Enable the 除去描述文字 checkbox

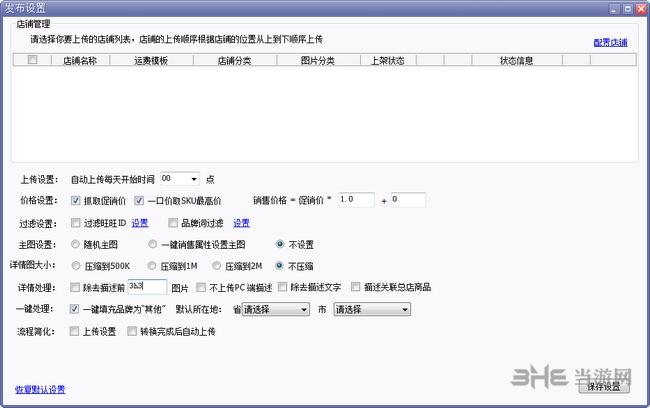pyautogui.click(x=282, y=287)
